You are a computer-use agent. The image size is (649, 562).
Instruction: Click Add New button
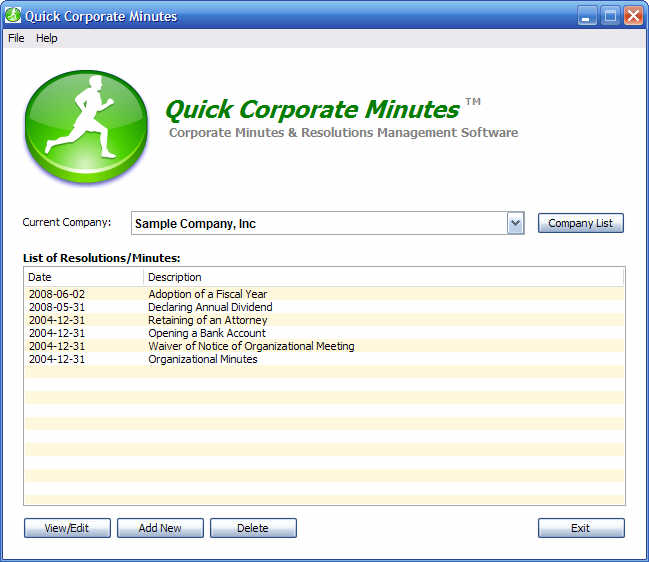(160, 528)
